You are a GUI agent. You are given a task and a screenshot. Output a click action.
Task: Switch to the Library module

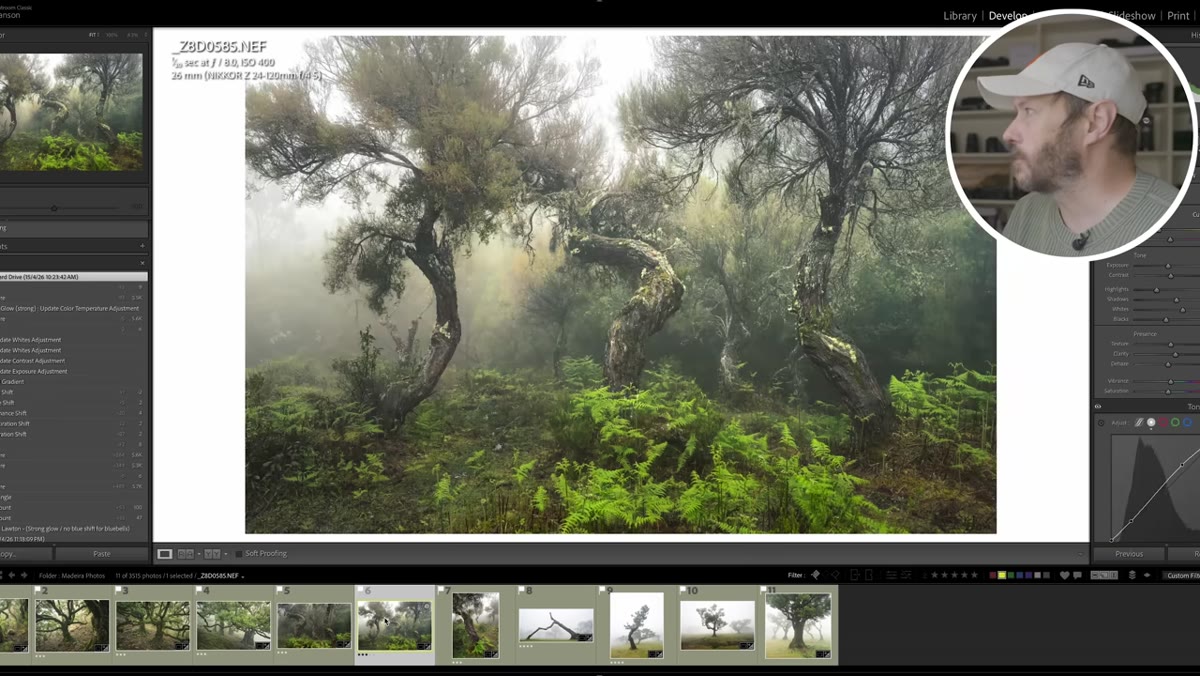tap(960, 16)
